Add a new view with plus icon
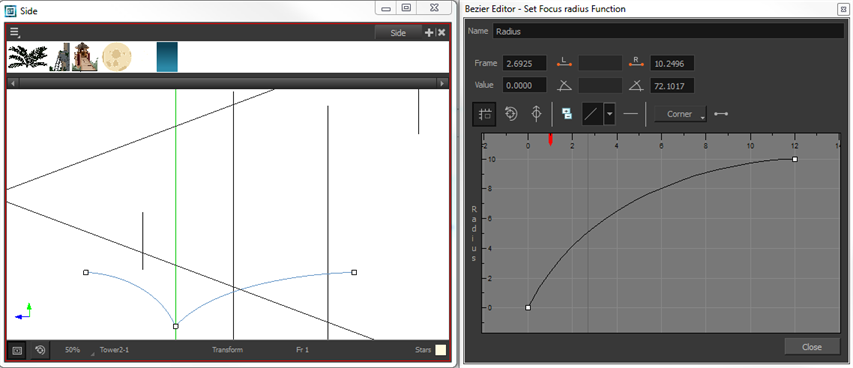The width and height of the screenshot is (853, 368). click(x=429, y=33)
